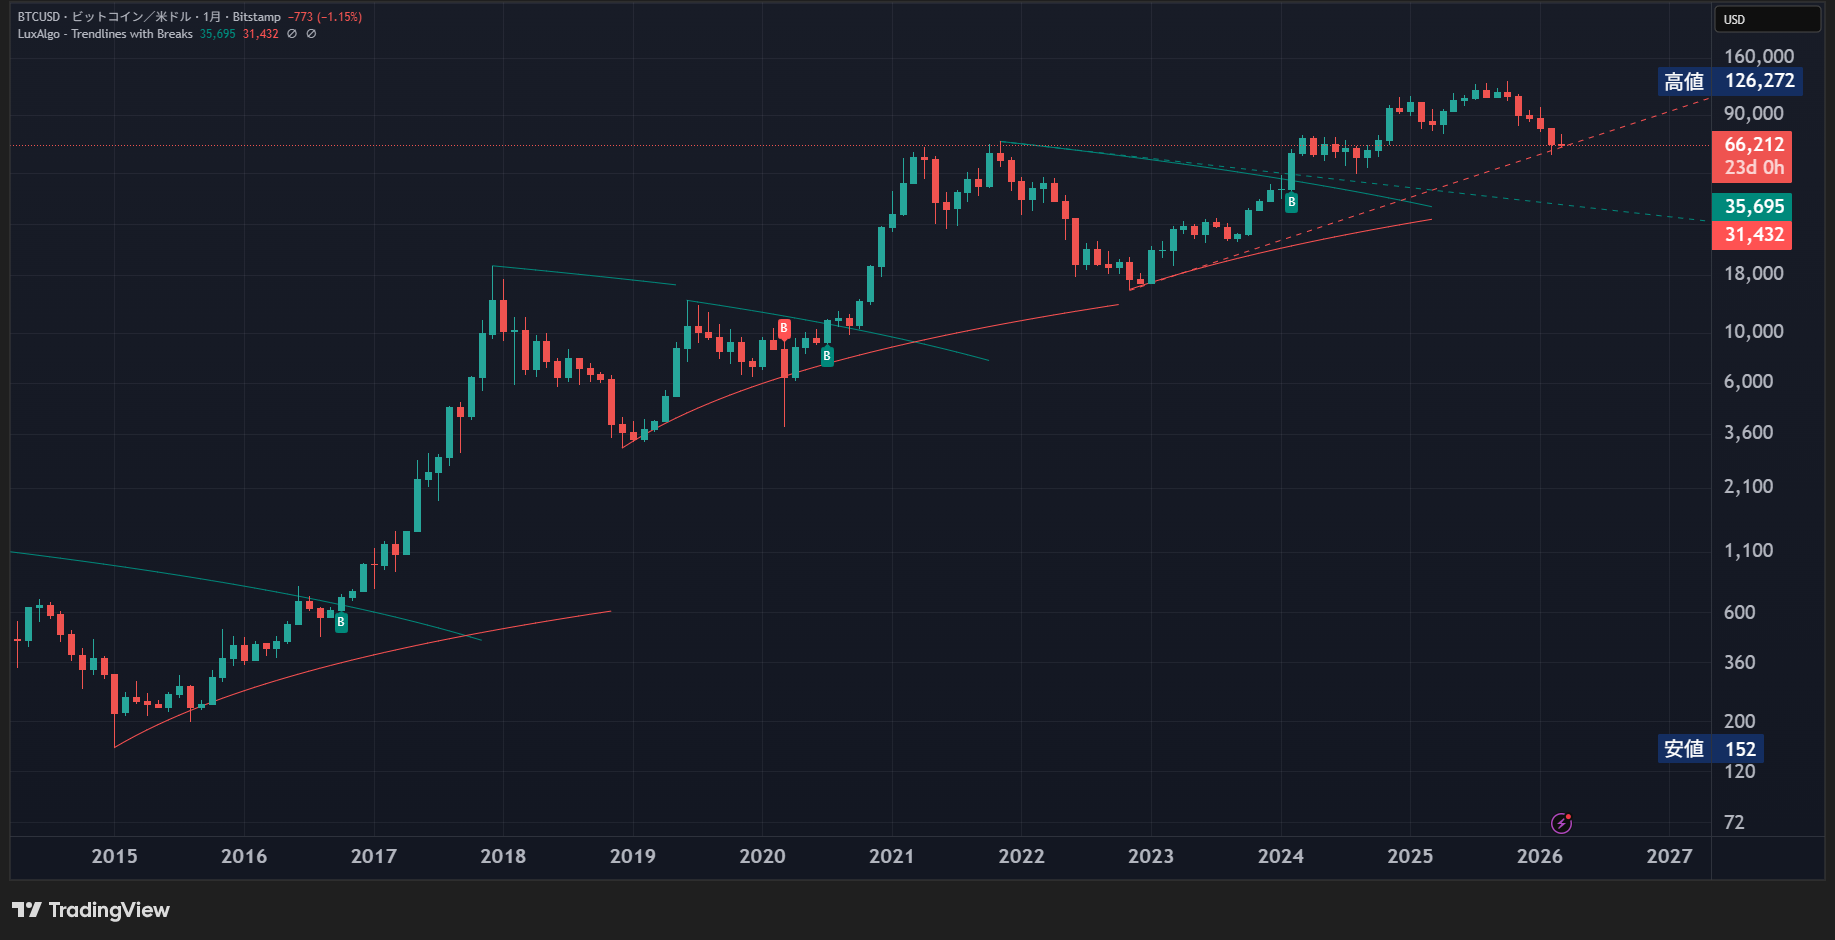Select the green B marker near 2024
Image resolution: width=1835 pixels, height=940 pixels.
(1291, 202)
